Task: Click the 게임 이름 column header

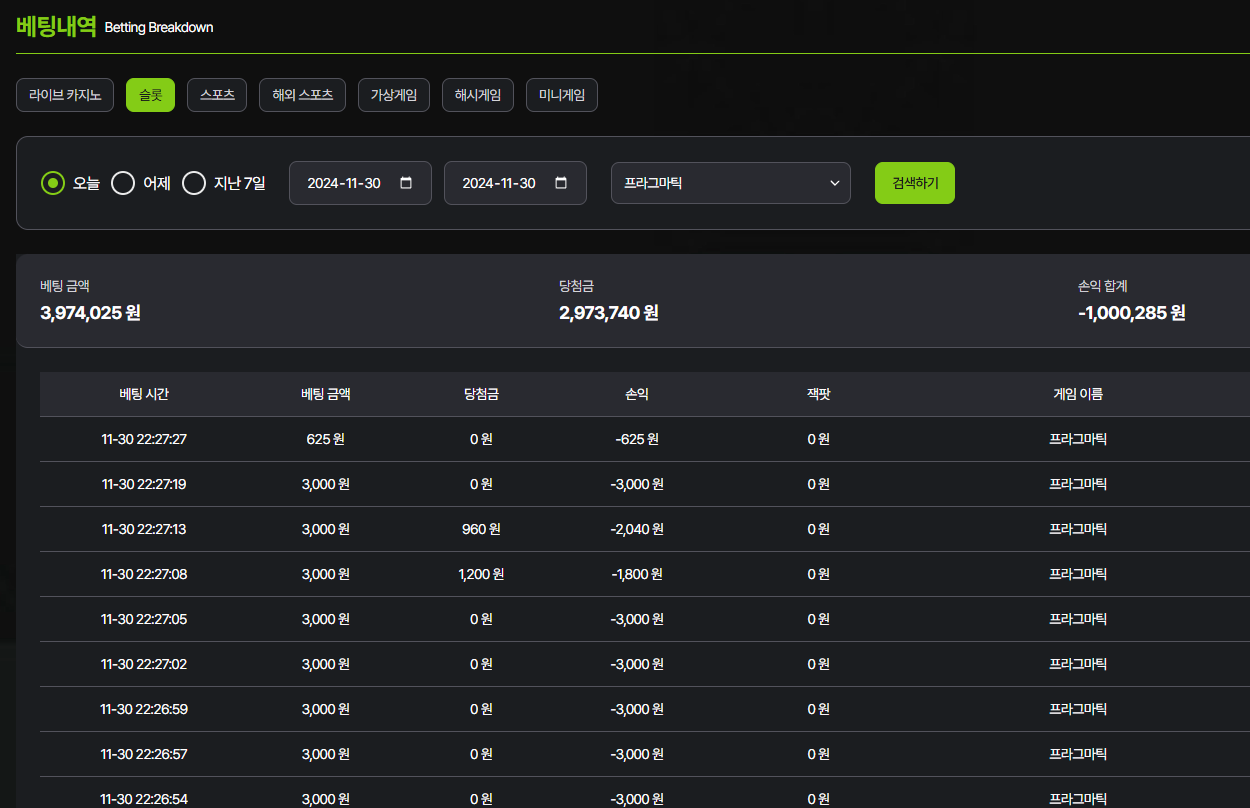Action: [x=1078, y=394]
